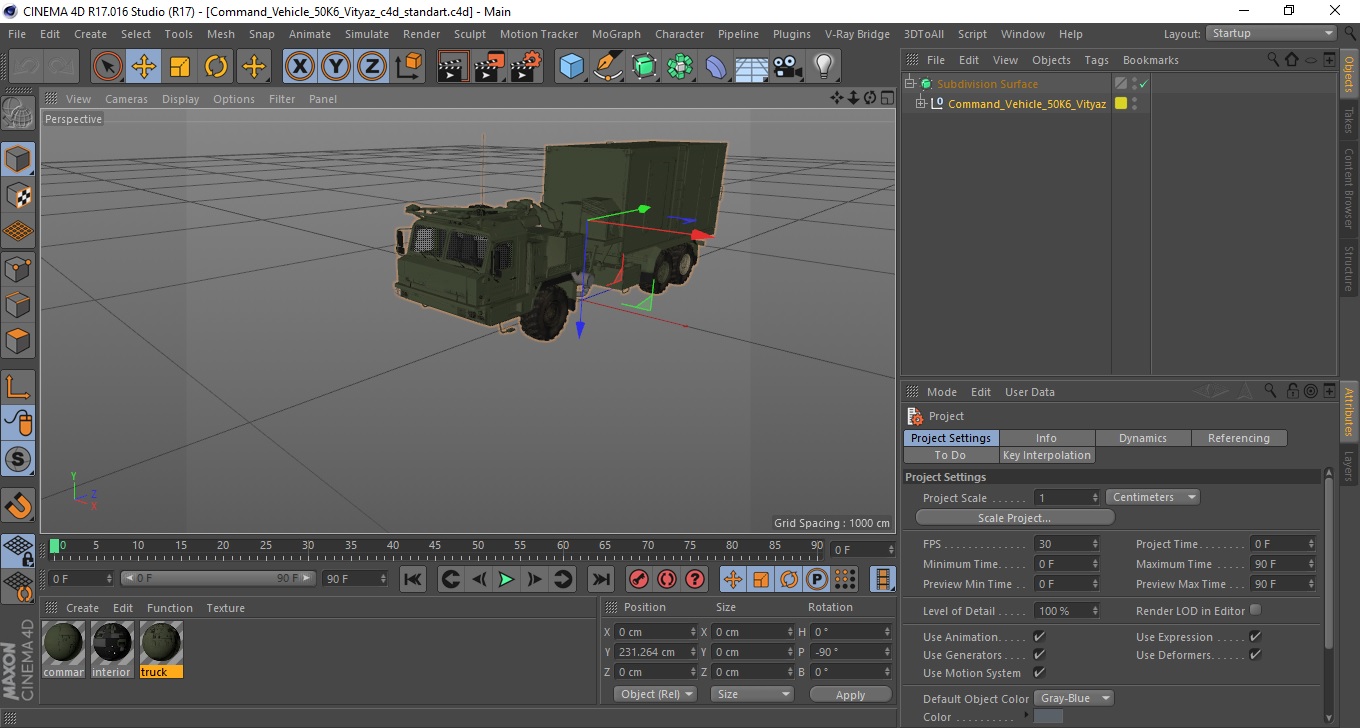Toggle the Use Expression checkbox

point(1255,637)
